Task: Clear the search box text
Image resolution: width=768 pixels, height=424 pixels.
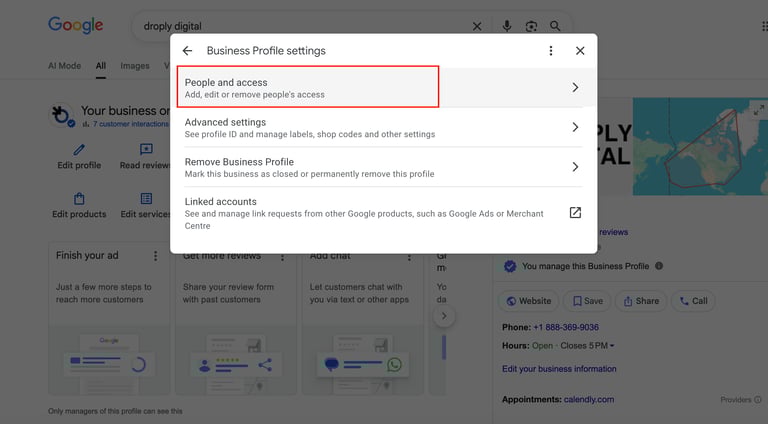Action: (477, 26)
